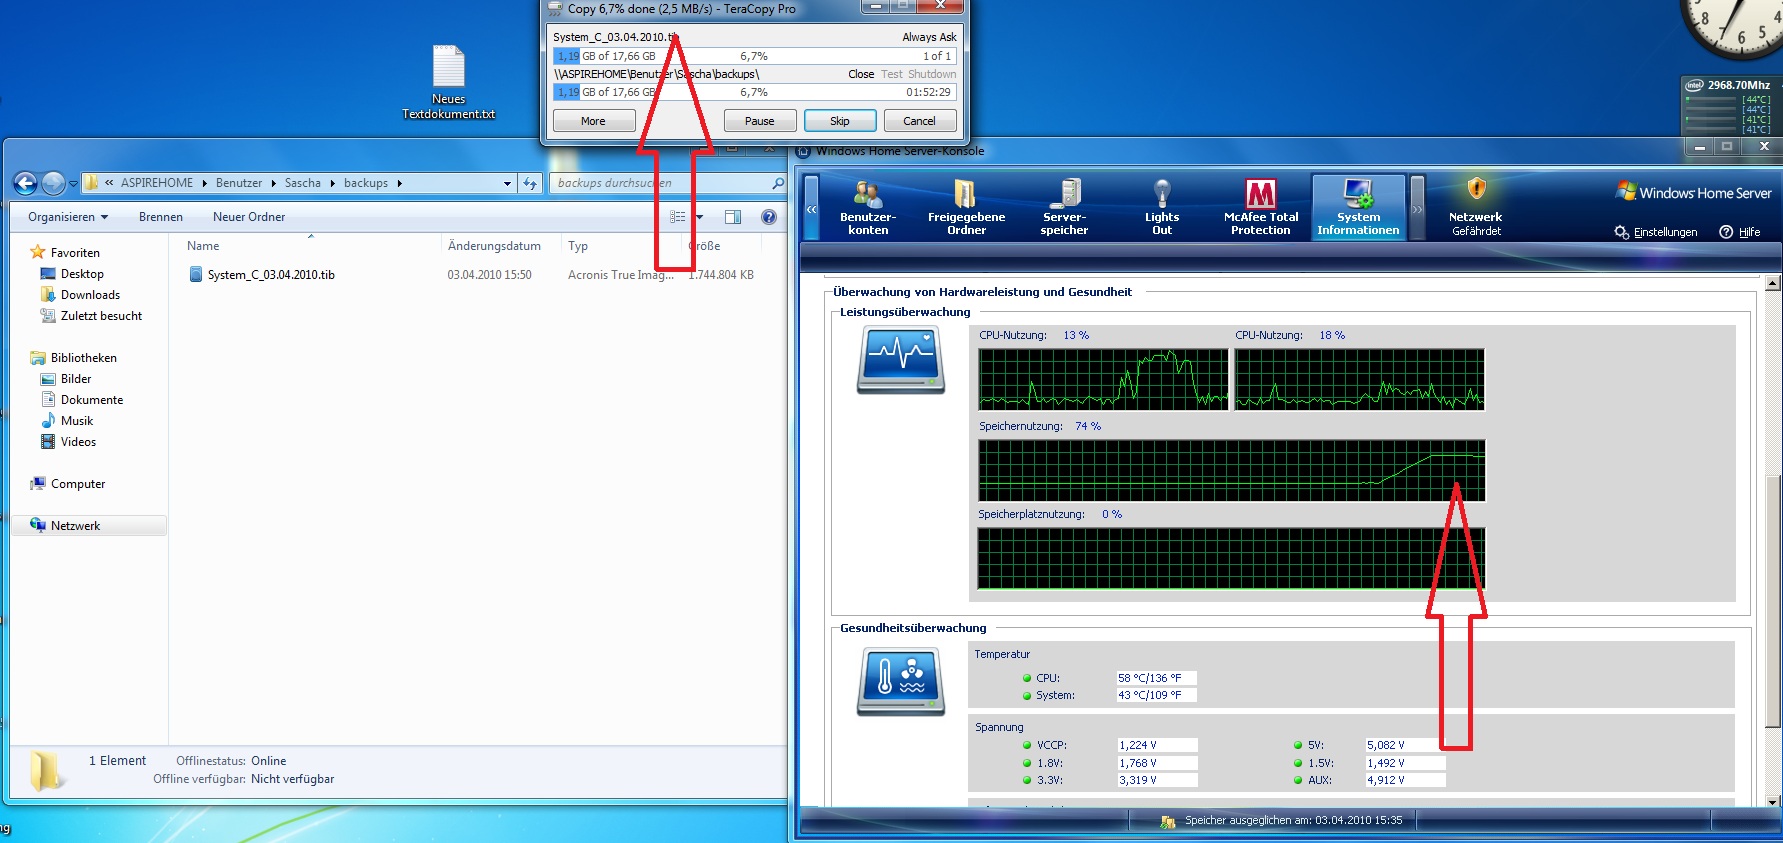
Task: Click the Netzwerk Gefährdet shield icon
Action: pos(1476,190)
